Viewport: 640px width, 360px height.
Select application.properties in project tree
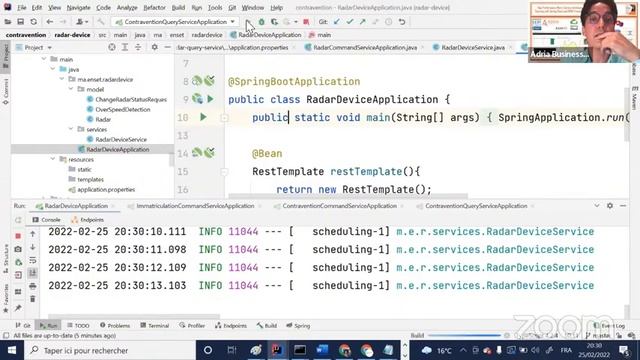(x=106, y=189)
